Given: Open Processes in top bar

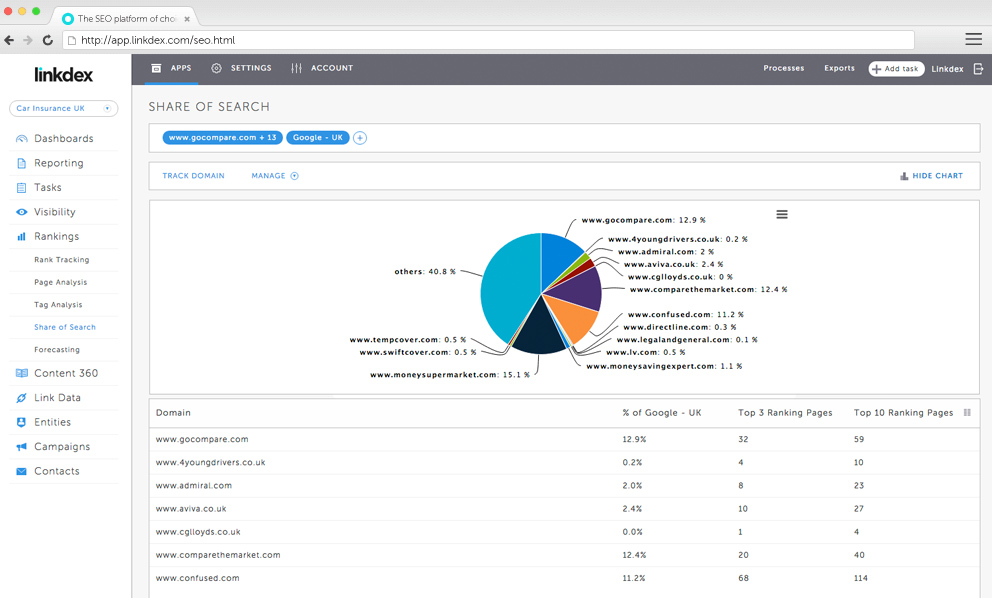Looking at the screenshot, I should click(783, 68).
